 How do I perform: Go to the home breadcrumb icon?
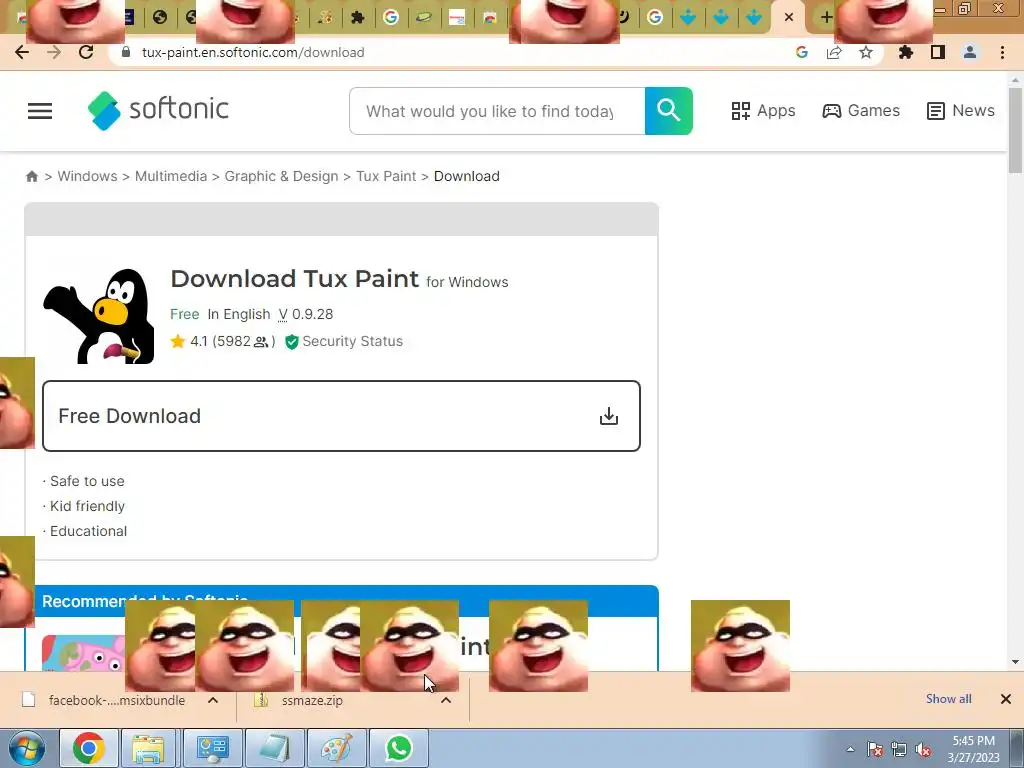31,176
